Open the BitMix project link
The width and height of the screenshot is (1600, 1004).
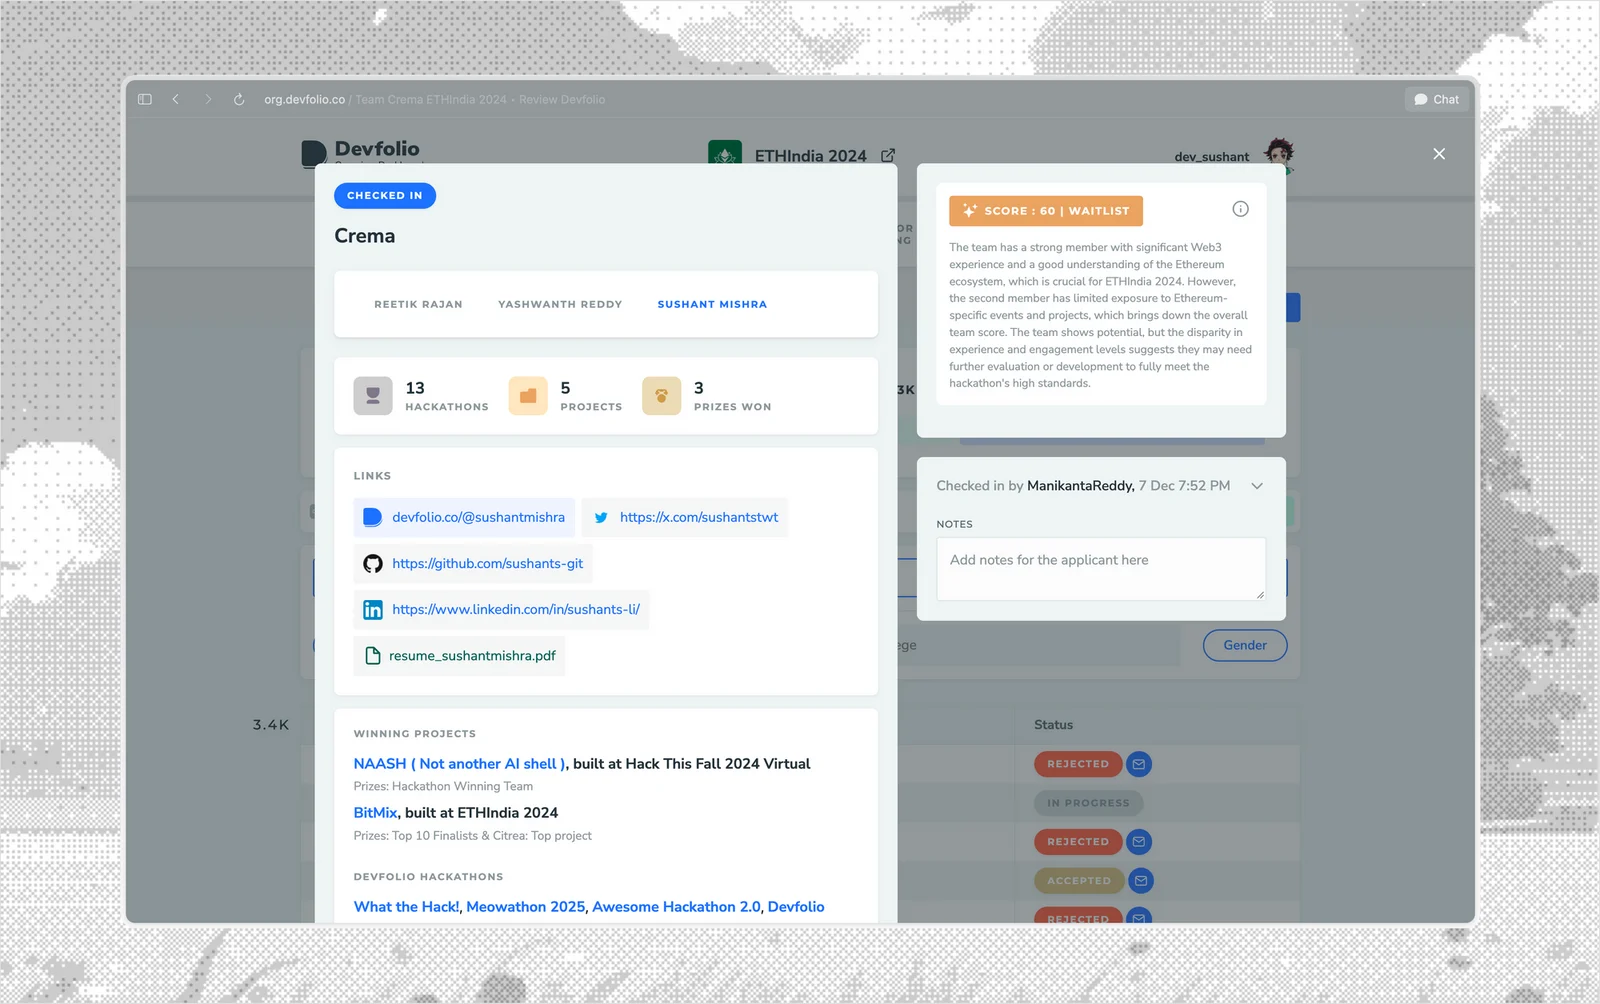(375, 813)
